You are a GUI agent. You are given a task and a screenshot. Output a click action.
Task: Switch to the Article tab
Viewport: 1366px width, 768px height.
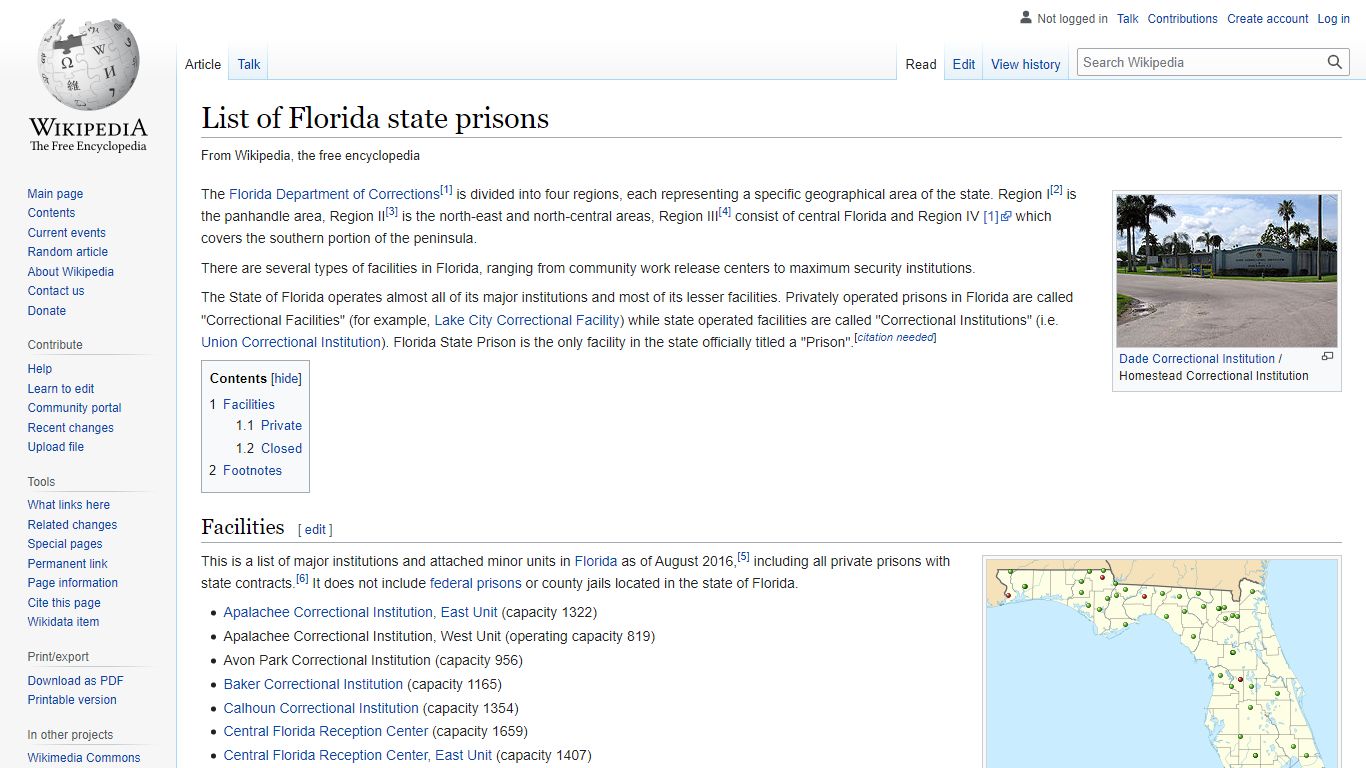point(203,64)
